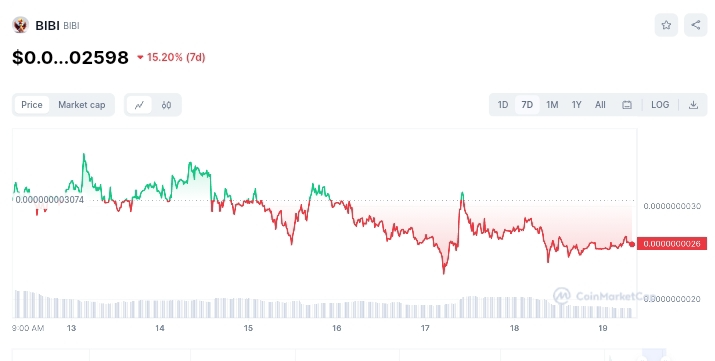Image resolution: width=715 pixels, height=361 pixels.
Task: Download chart data icon
Action: point(693,105)
